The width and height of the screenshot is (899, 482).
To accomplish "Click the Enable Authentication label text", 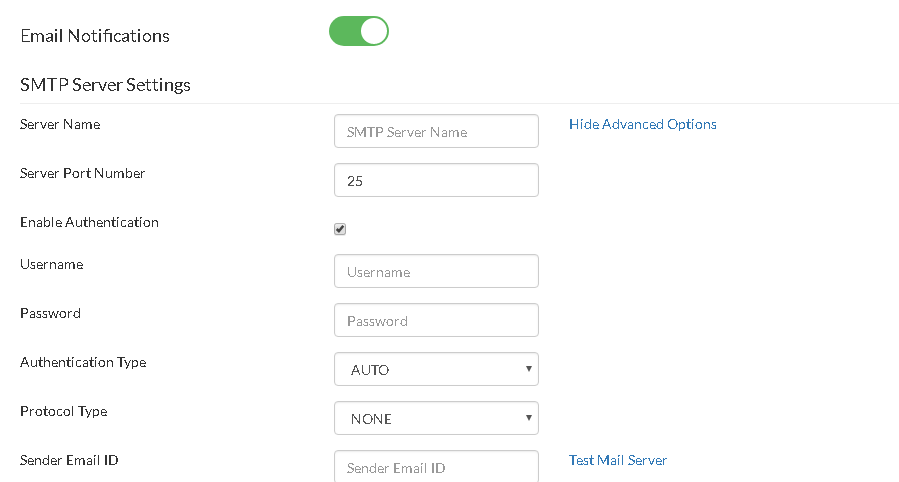I will coord(89,222).
